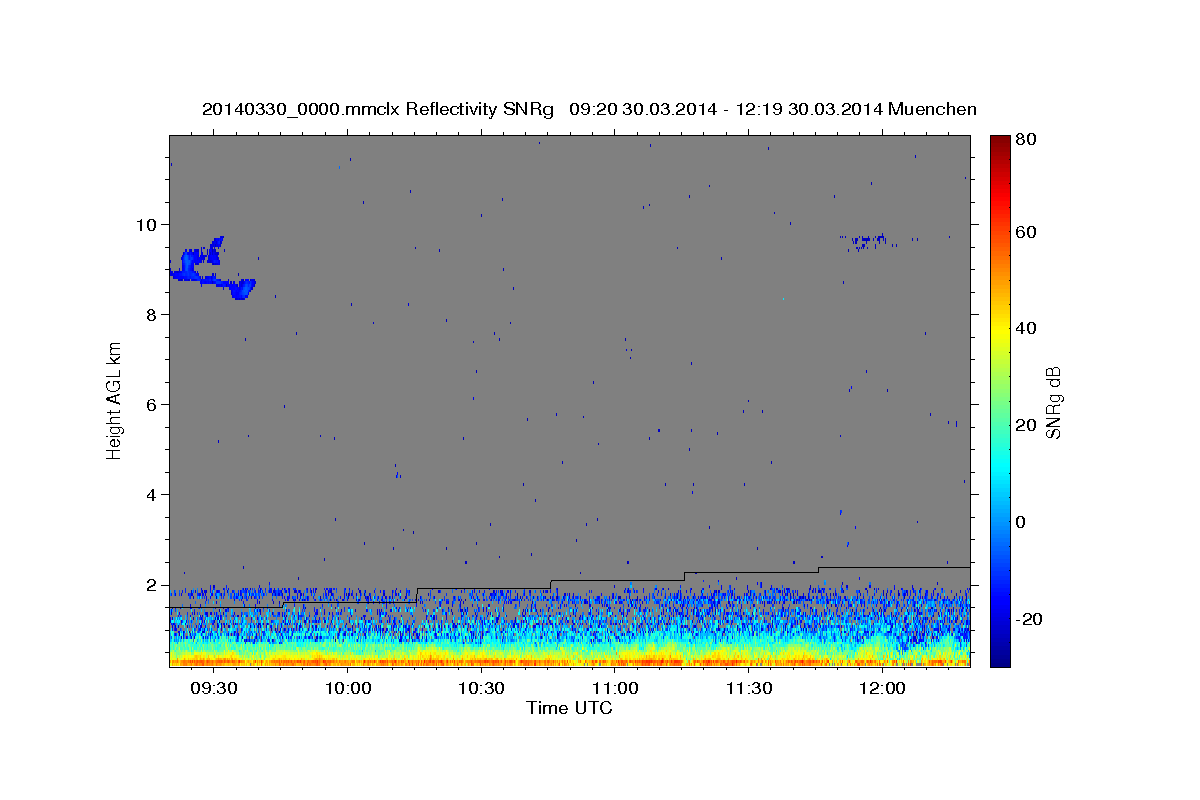
Task: Click the colorbar value 80
Action: [x=1026, y=140]
